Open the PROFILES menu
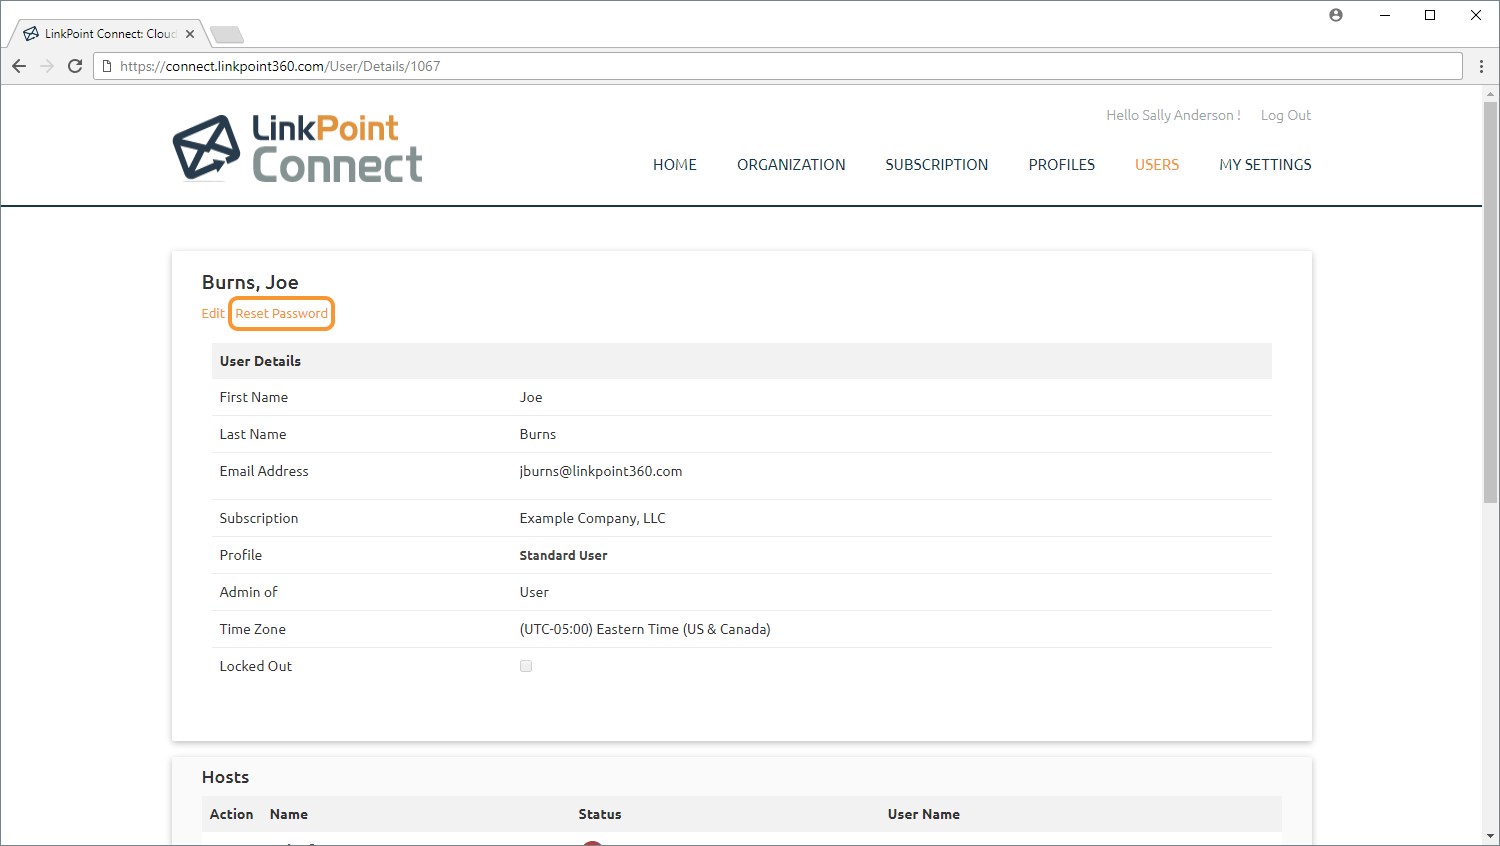Screen dimensions: 1500x846 click(x=1062, y=165)
